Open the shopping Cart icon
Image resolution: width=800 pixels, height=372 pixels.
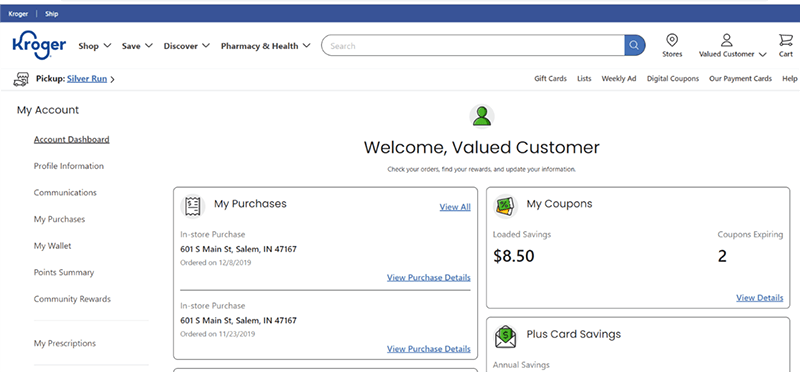[x=785, y=40]
